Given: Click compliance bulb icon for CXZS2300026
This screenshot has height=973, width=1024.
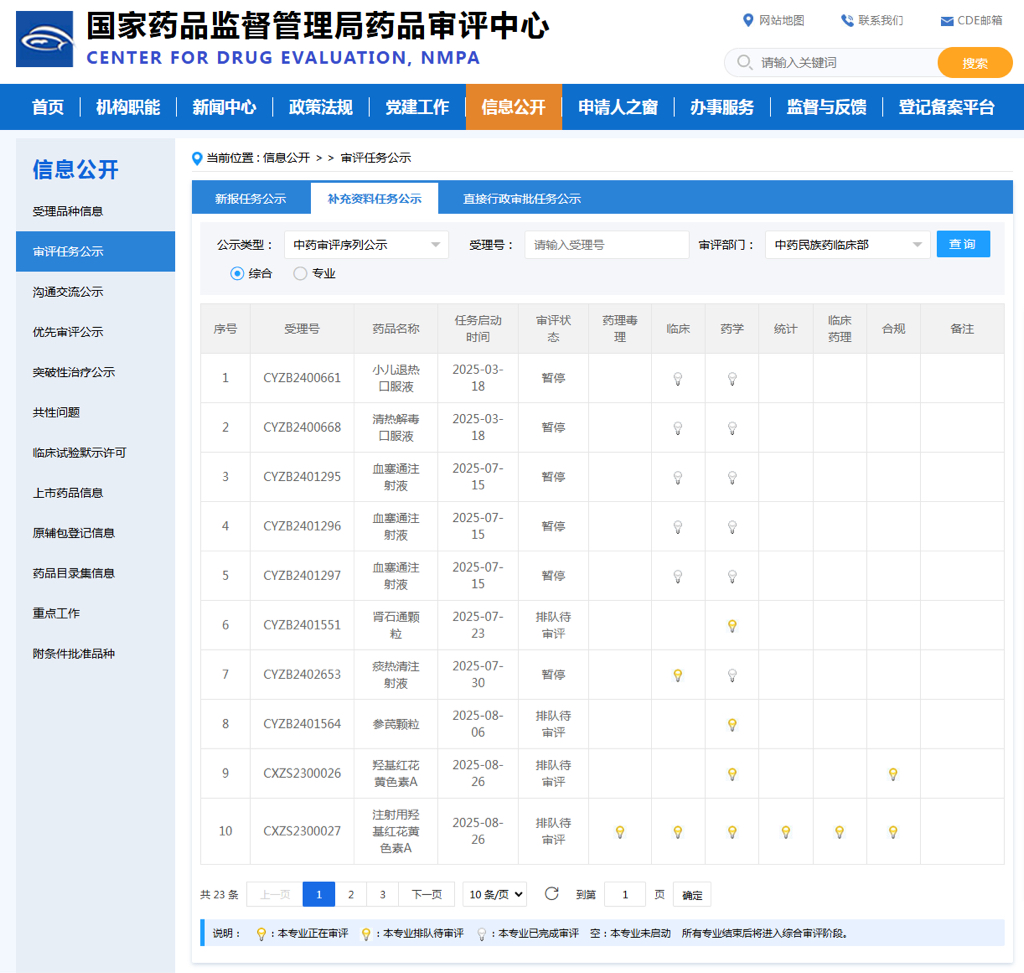Looking at the screenshot, I should (x=893, y=774).
